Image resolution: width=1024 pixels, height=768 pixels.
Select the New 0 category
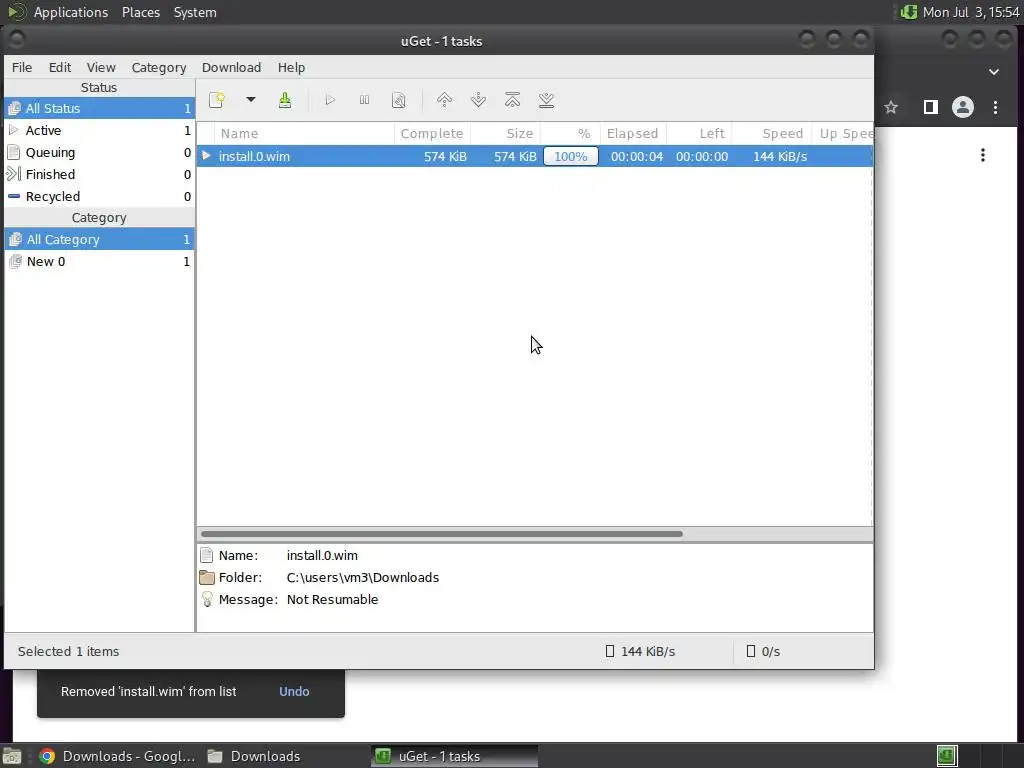99,262
